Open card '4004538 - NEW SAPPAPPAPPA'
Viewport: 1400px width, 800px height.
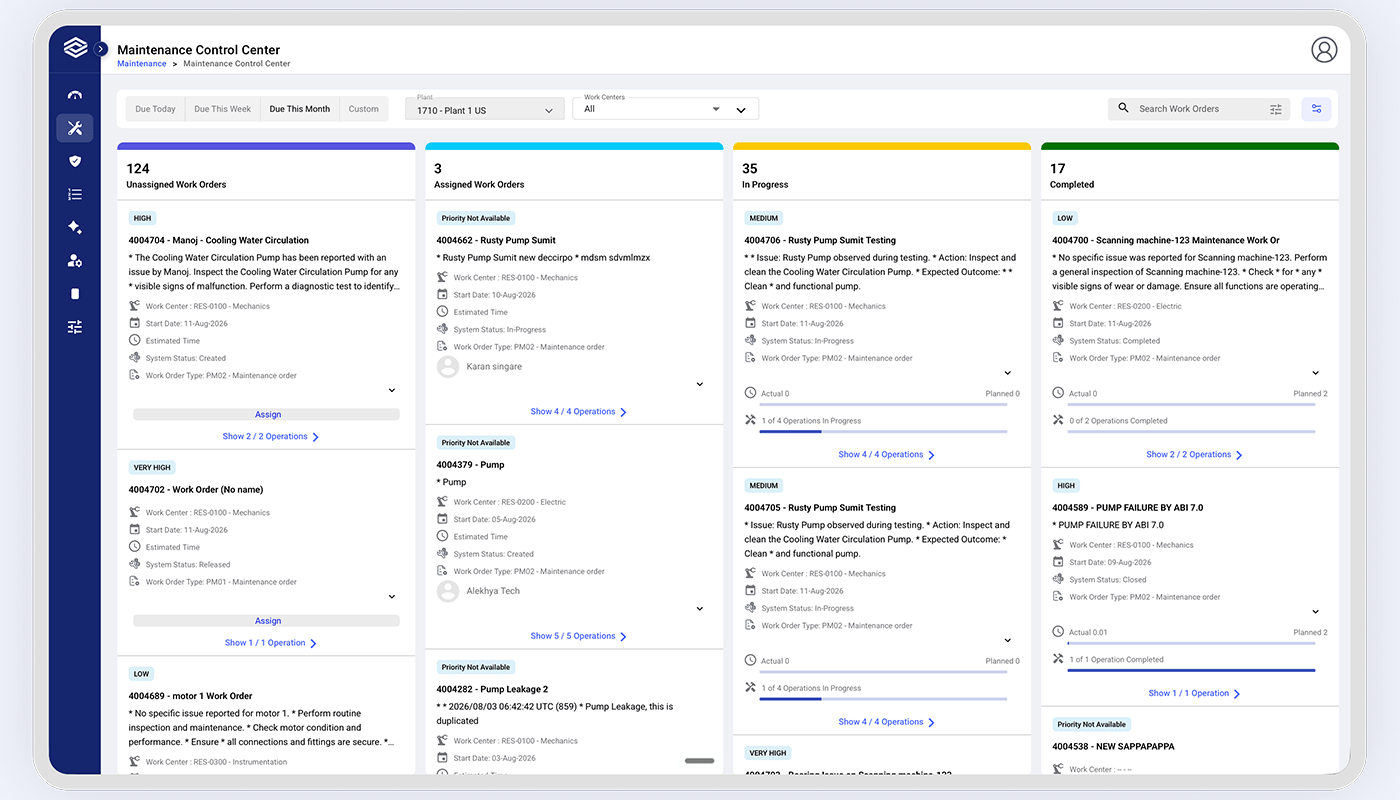[x=1113, y=747]
